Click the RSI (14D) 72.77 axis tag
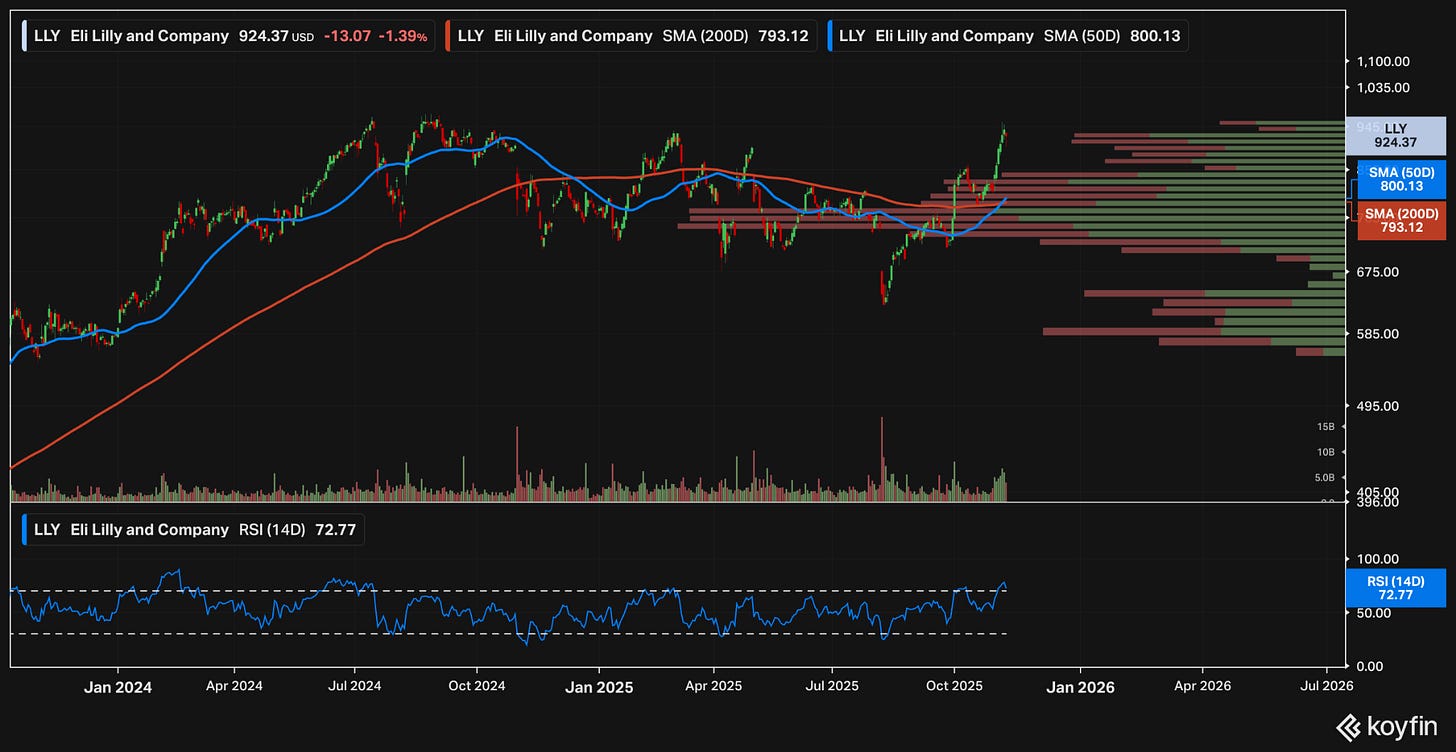Screen dimensions: 1456x752 tap(1396, 588)
